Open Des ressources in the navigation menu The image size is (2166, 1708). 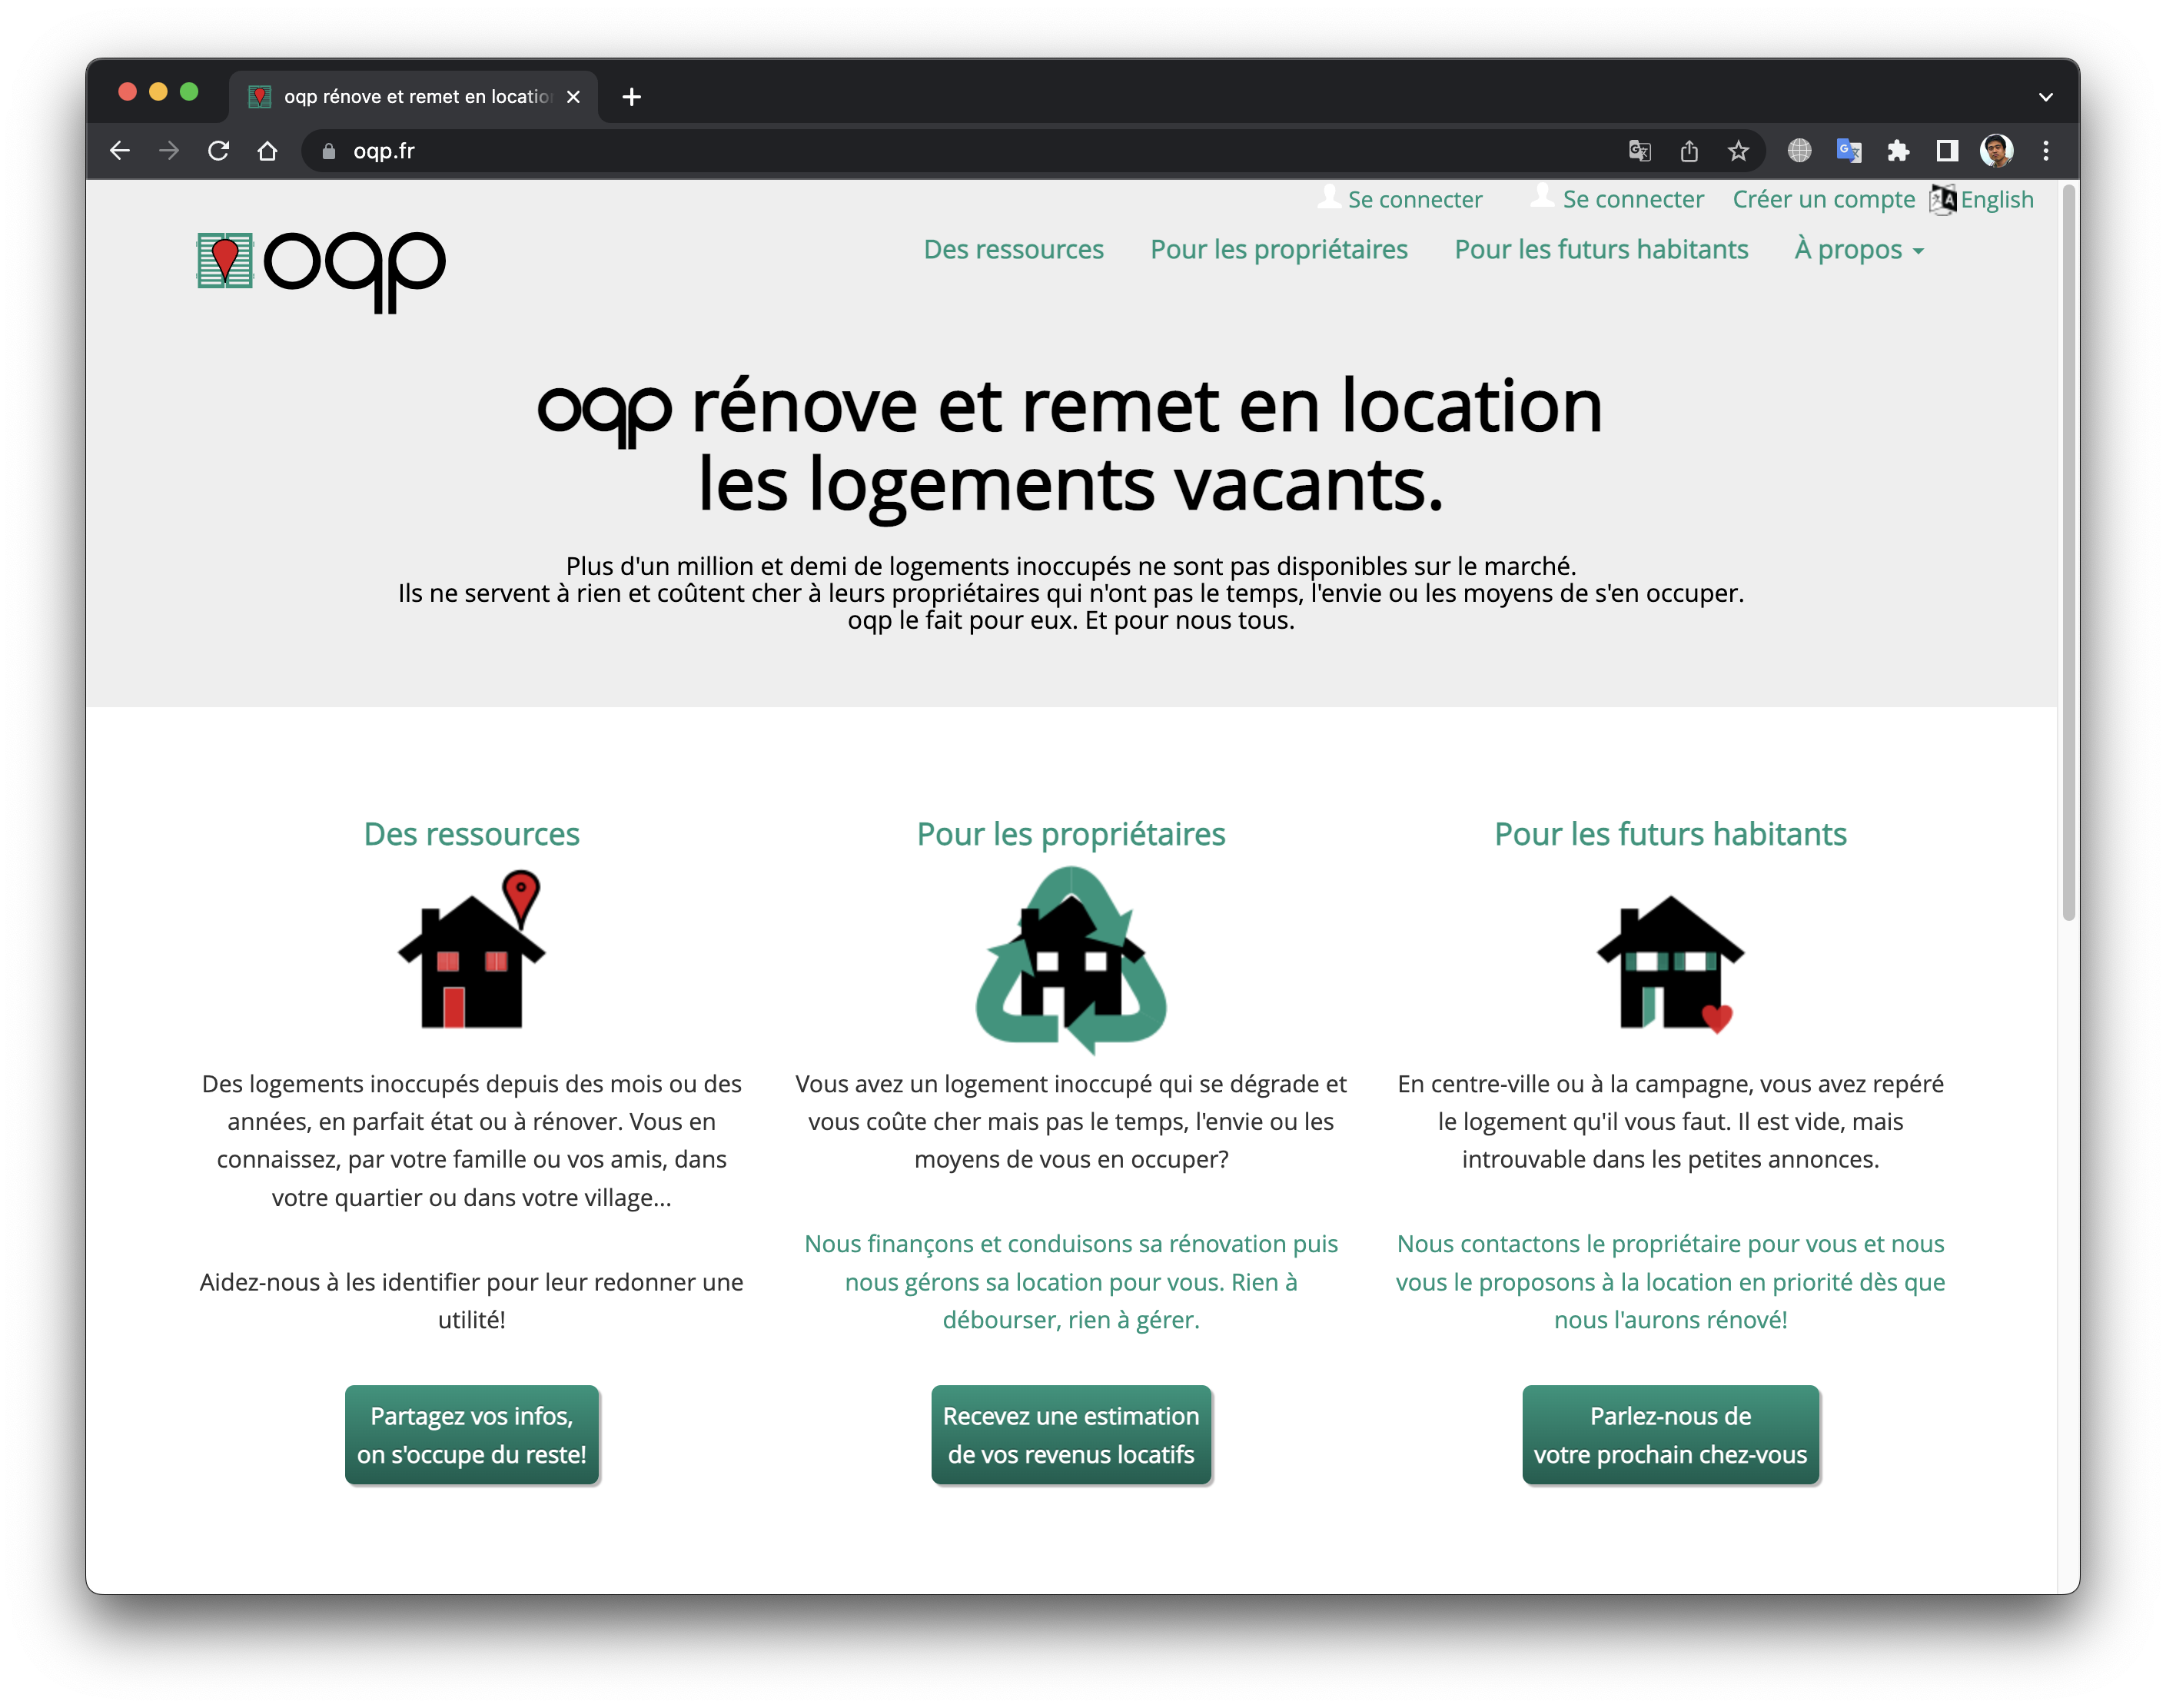click(1013, 249)
